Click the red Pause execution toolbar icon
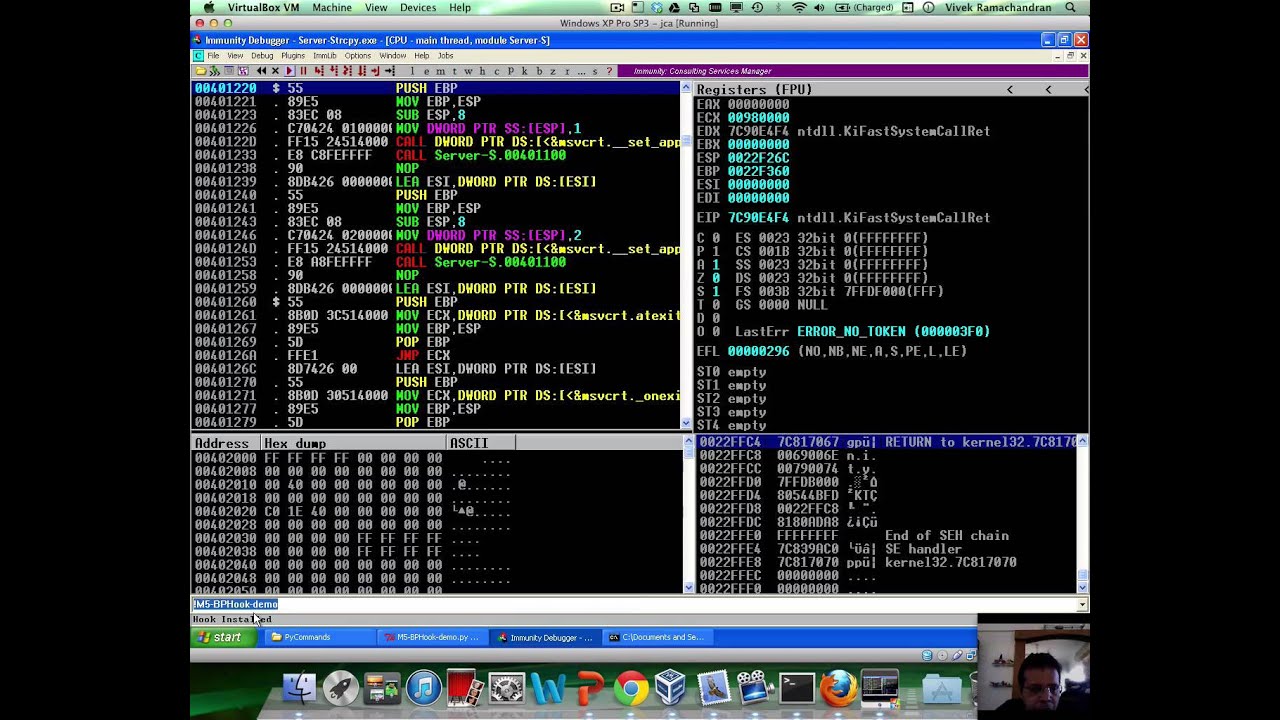 click(x=303, y=71)
